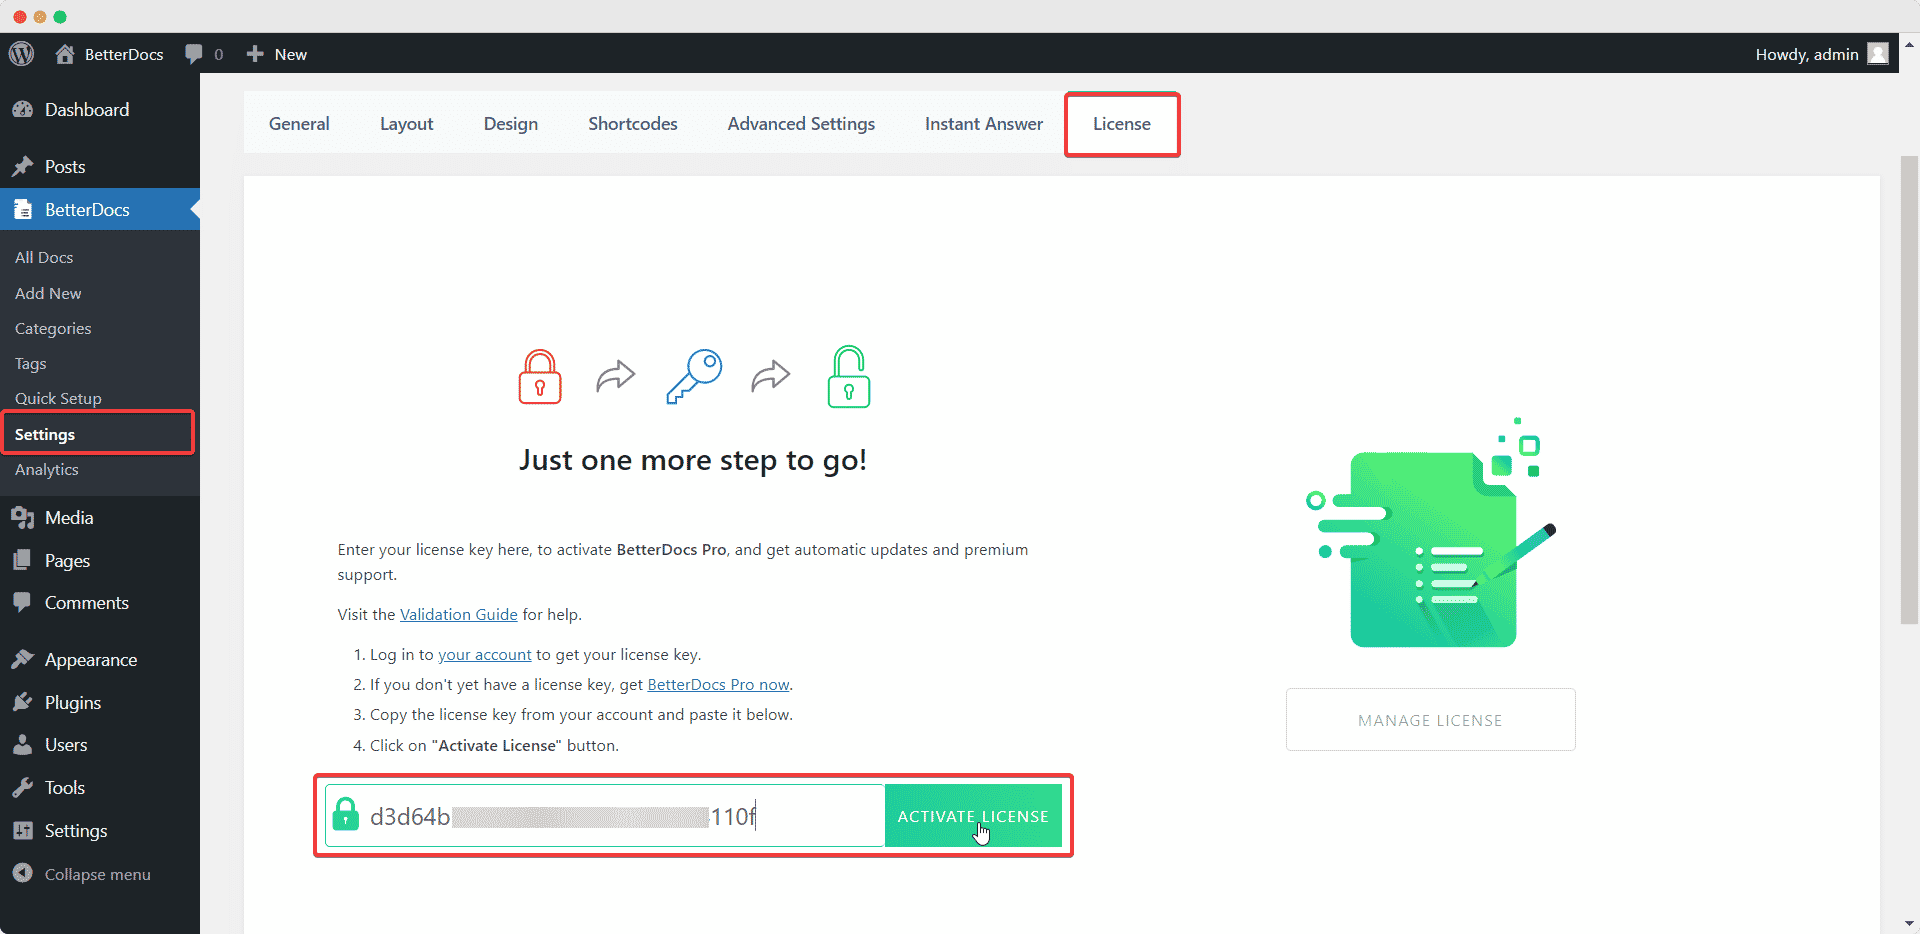Open the Appearance menu label
Viewport: 1920px width, 934px height.
click(x=91, y=660)
